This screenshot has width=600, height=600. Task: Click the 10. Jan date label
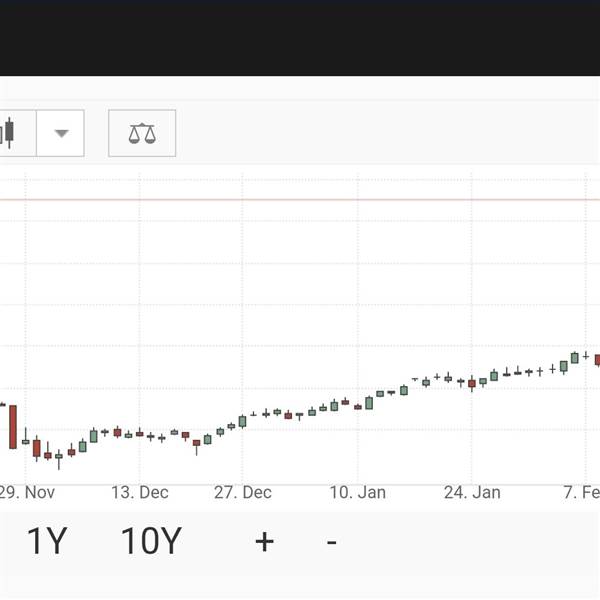point(357,492)
